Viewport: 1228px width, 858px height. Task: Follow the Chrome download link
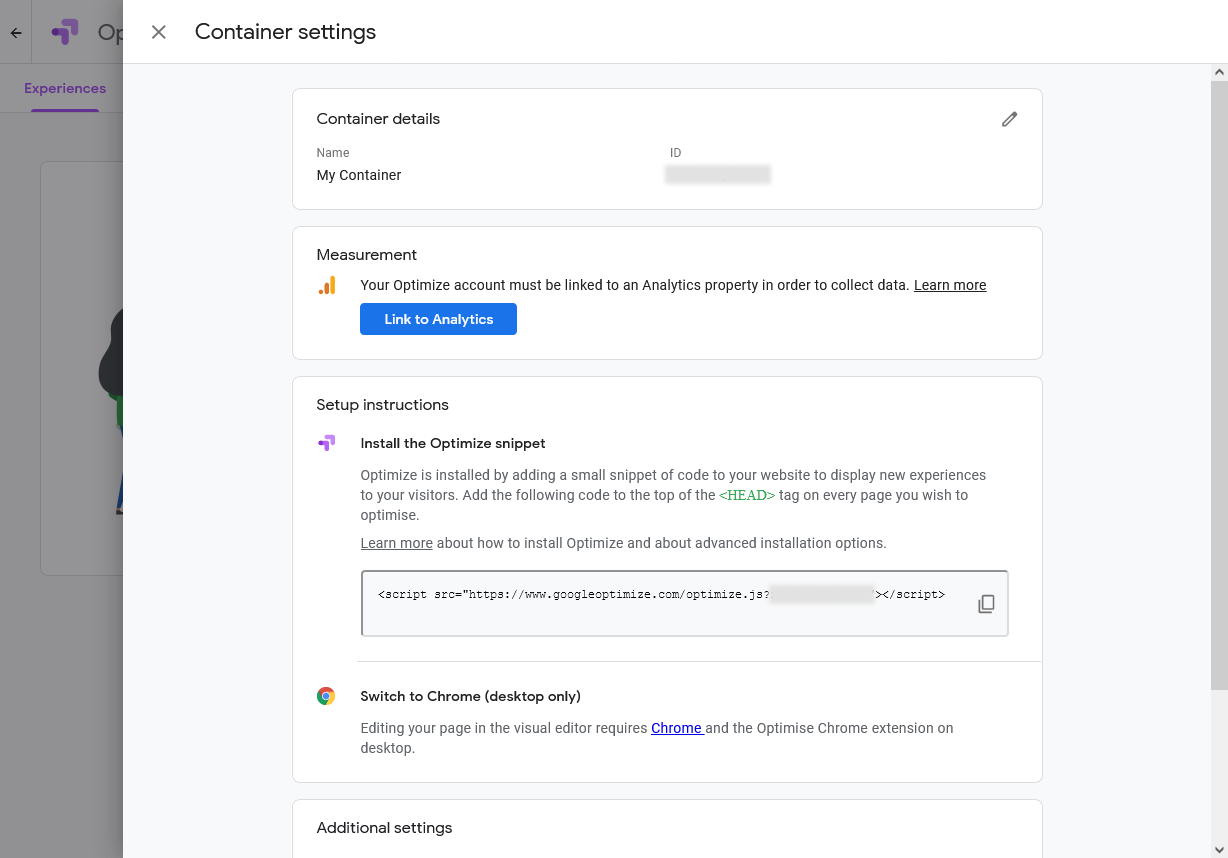click(x=677, y=728)
